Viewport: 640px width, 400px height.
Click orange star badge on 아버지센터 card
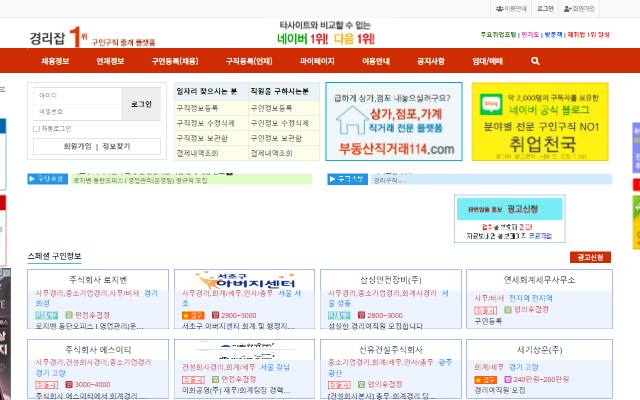(x=193, y=315)
